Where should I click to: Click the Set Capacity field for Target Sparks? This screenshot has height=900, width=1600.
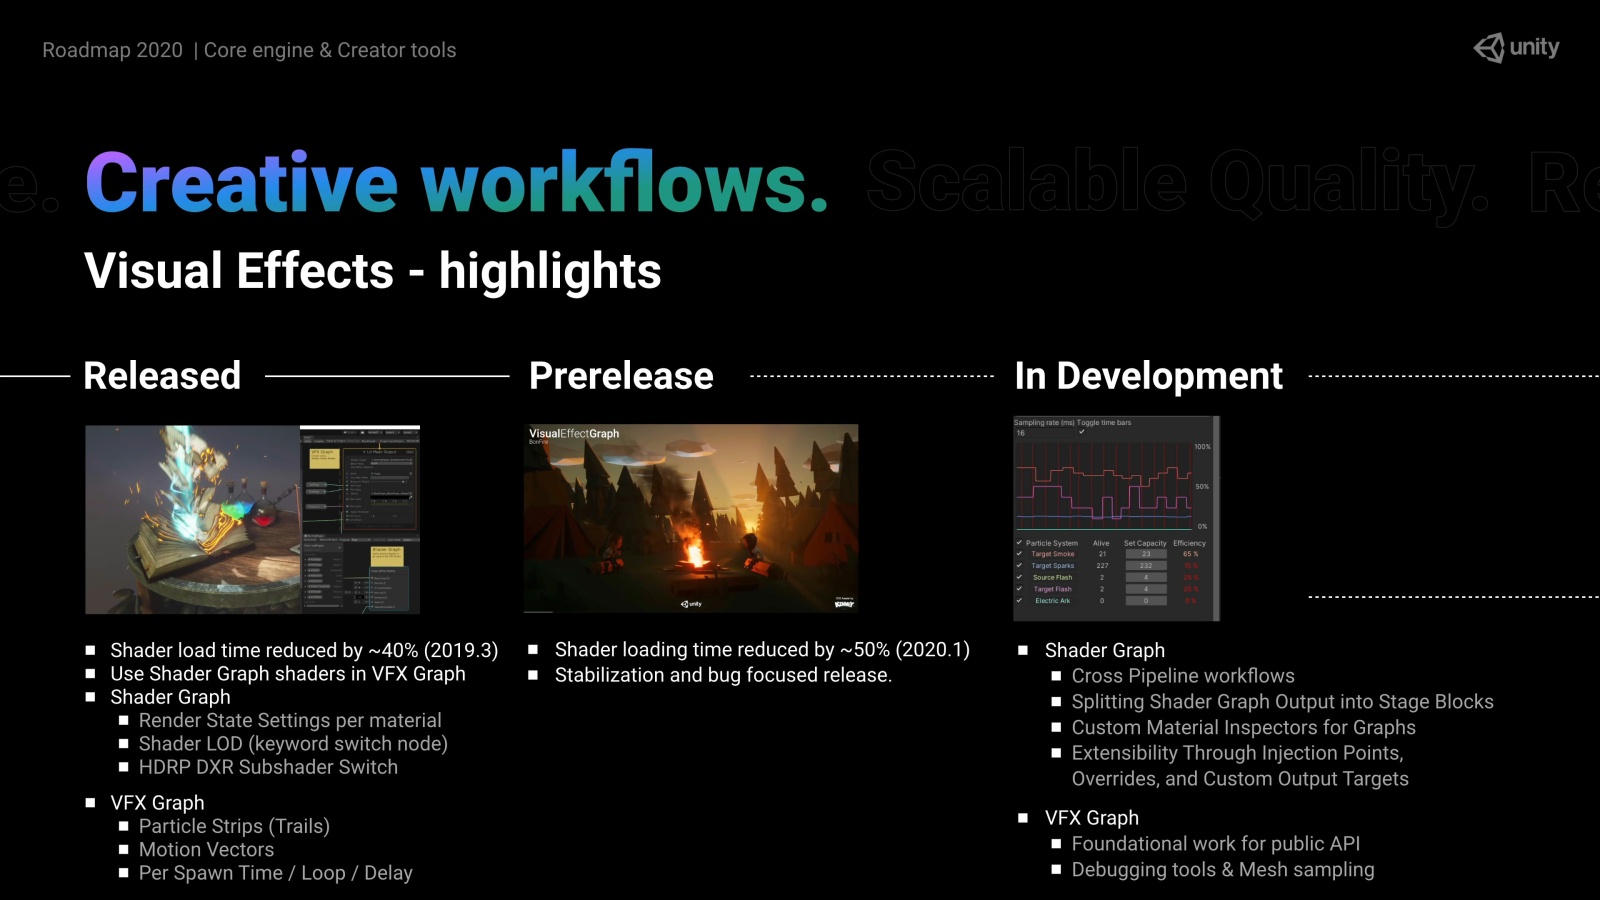point(1146,566)
